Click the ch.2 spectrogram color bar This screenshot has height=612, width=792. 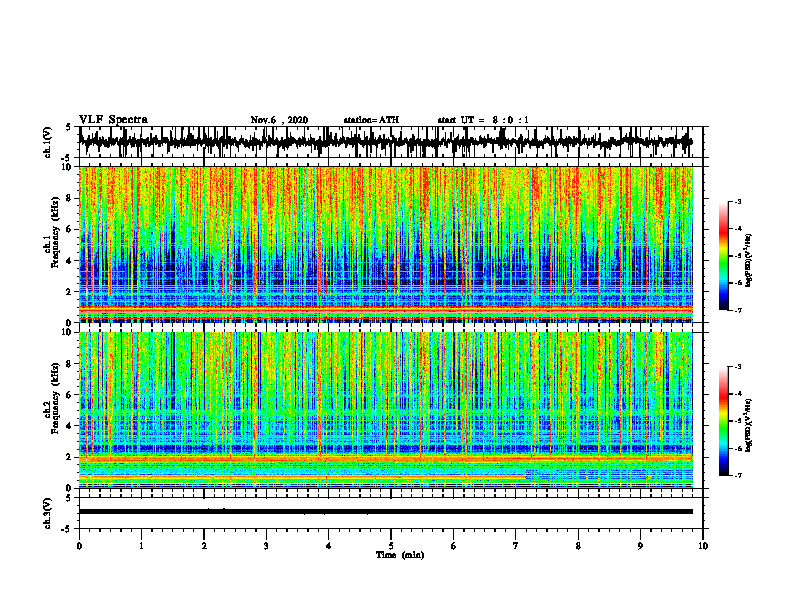[x=723, y=421]
